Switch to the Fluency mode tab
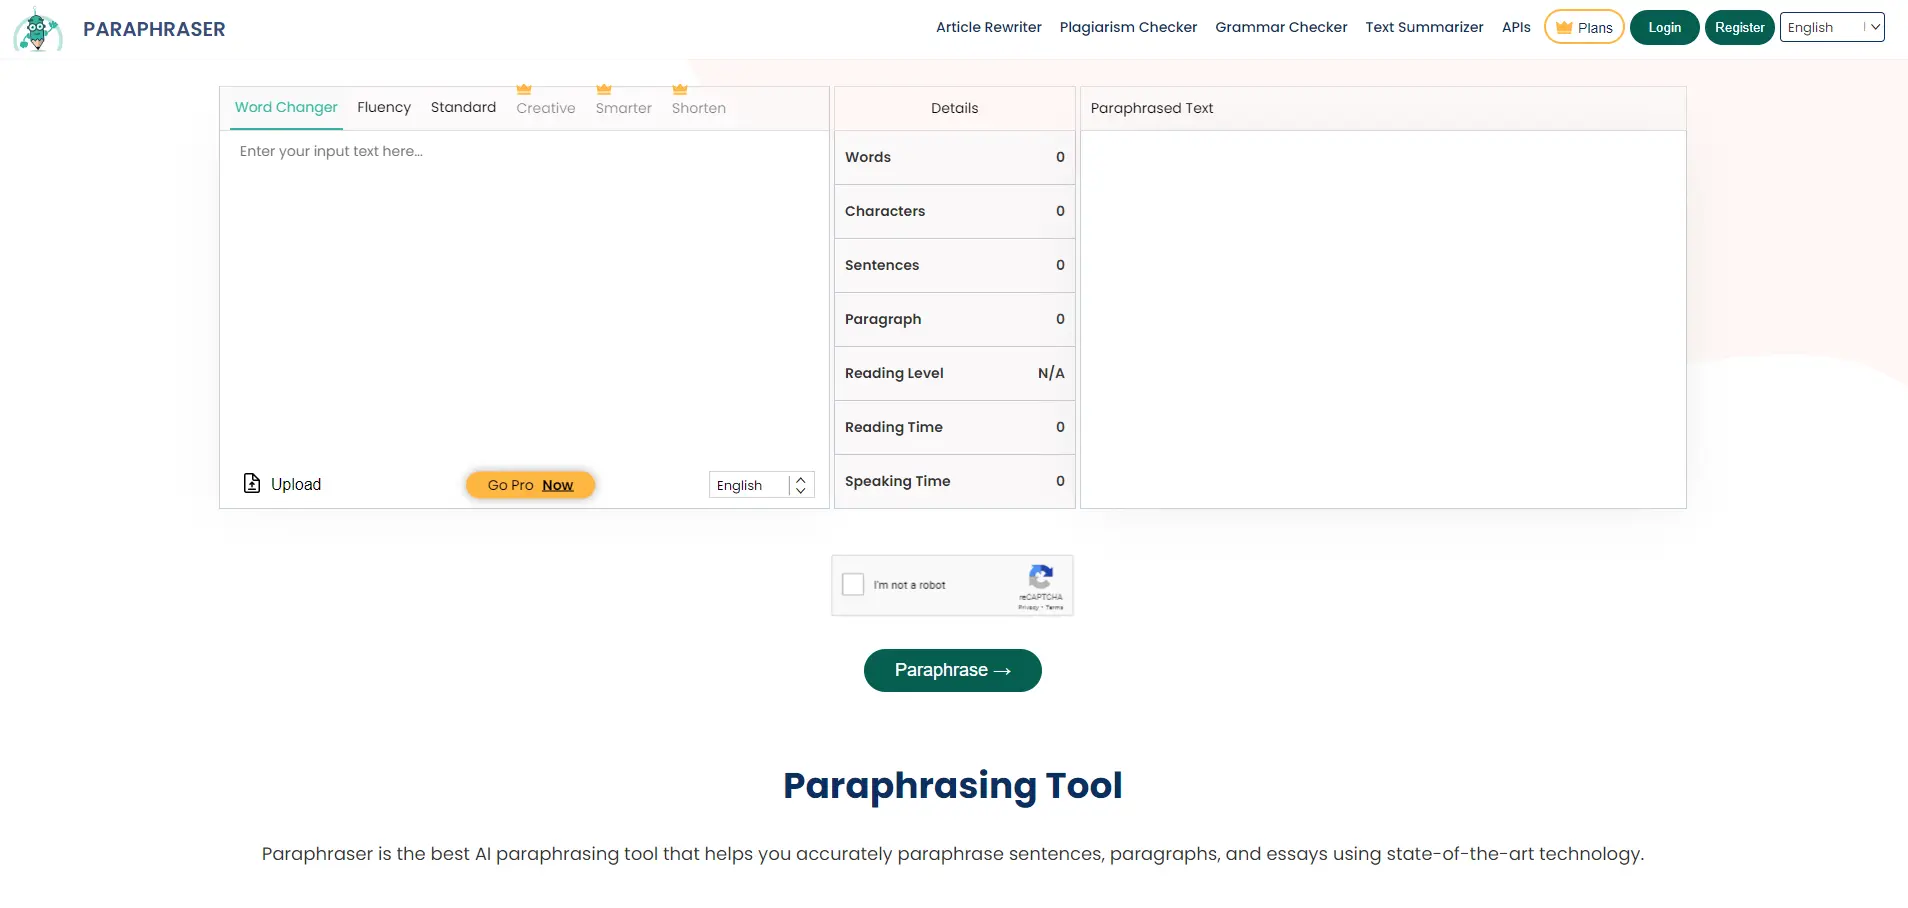 point(384,107)
